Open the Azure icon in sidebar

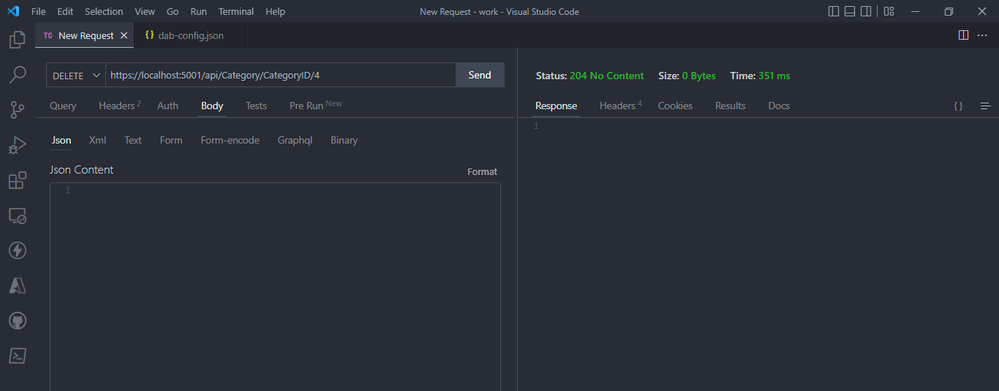tap(17, 286)
